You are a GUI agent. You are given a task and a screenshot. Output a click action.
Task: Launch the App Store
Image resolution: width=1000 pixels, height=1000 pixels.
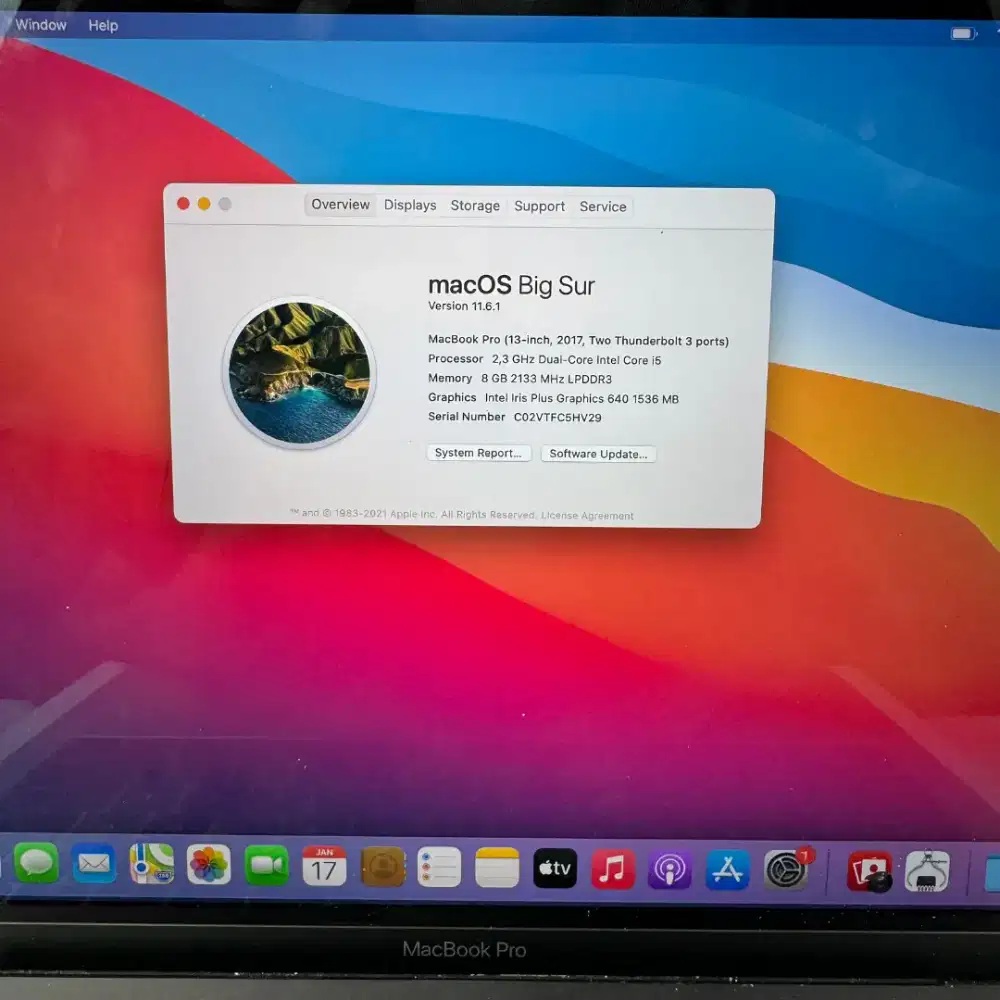point(726,866)
